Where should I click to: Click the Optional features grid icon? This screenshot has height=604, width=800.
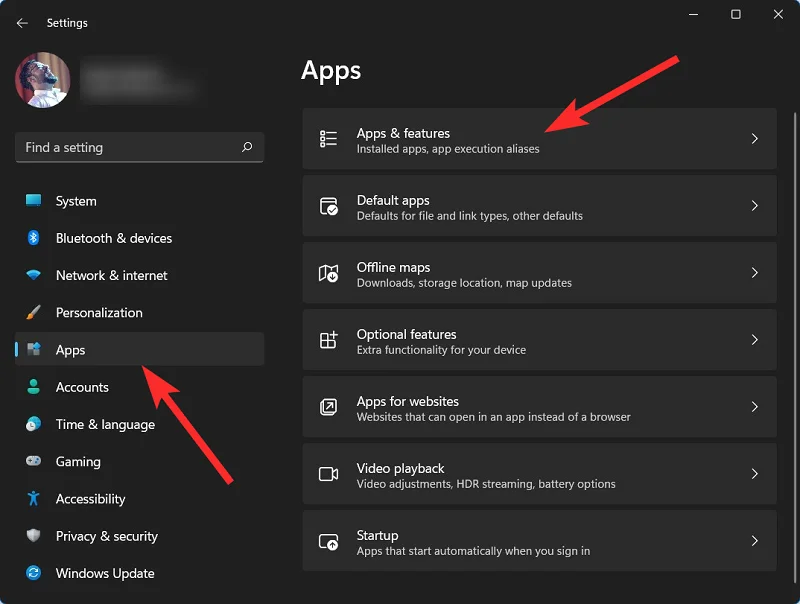coord(328,340)
